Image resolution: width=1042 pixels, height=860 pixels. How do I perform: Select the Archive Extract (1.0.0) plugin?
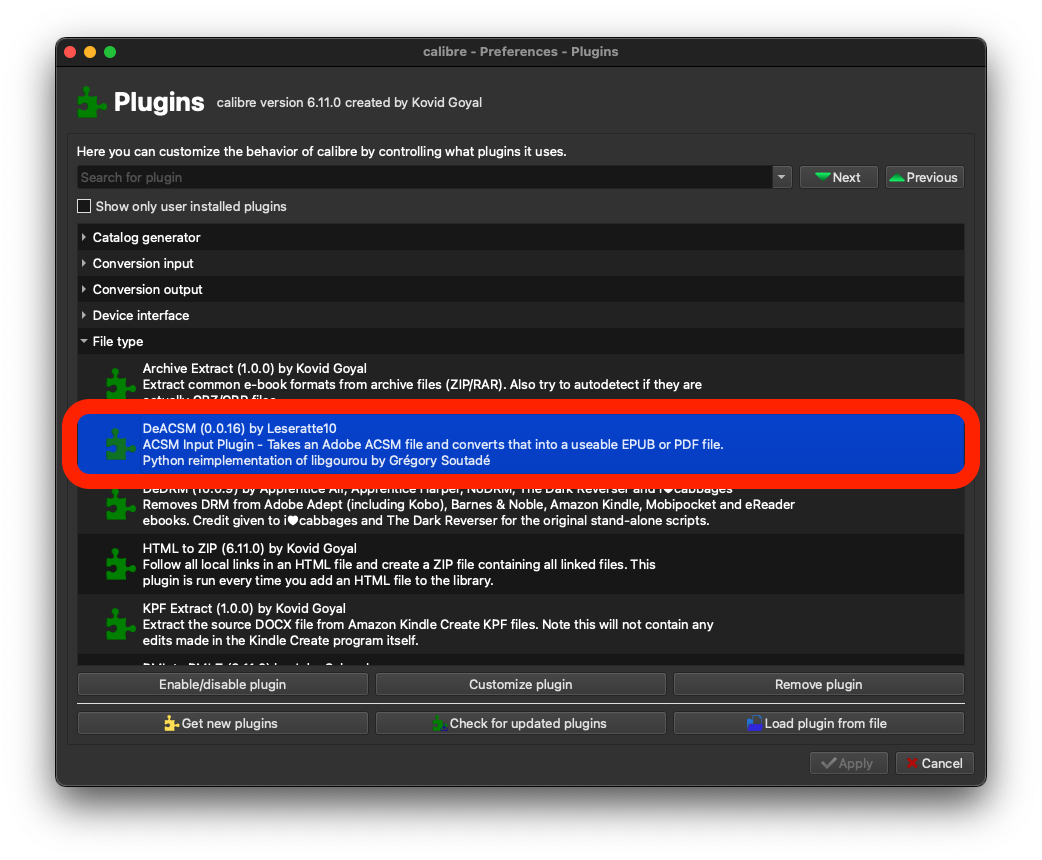point(520,377)
